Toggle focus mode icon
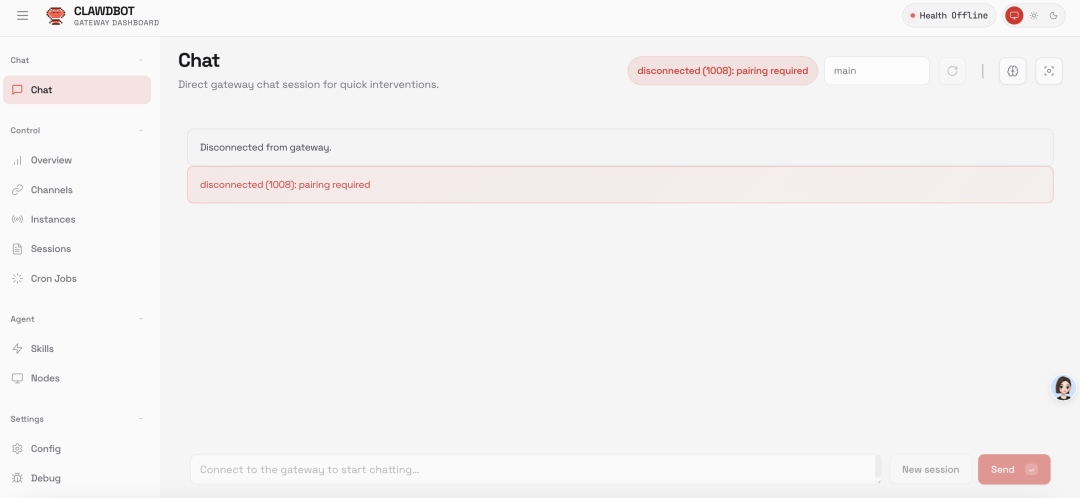 1048,71
